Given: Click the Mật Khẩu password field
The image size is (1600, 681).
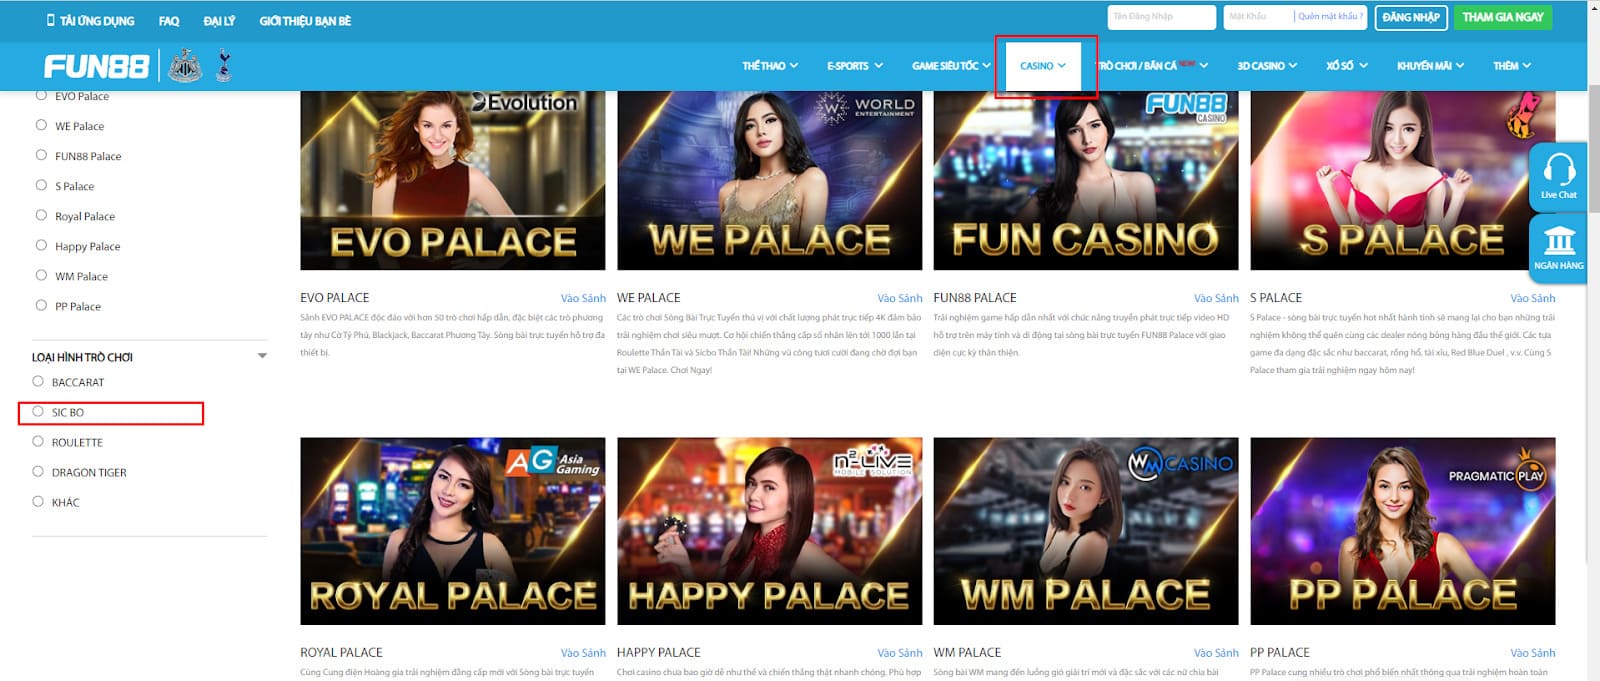Looking at the screenshot, I should (1258, 17).
